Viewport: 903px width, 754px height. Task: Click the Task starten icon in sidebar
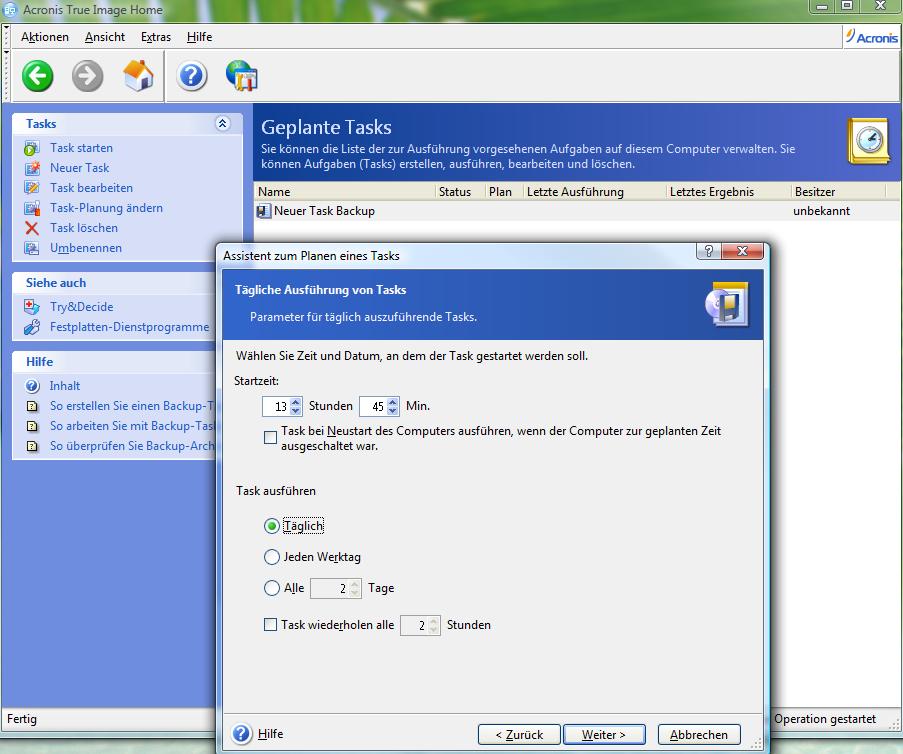tap(32, 148)
